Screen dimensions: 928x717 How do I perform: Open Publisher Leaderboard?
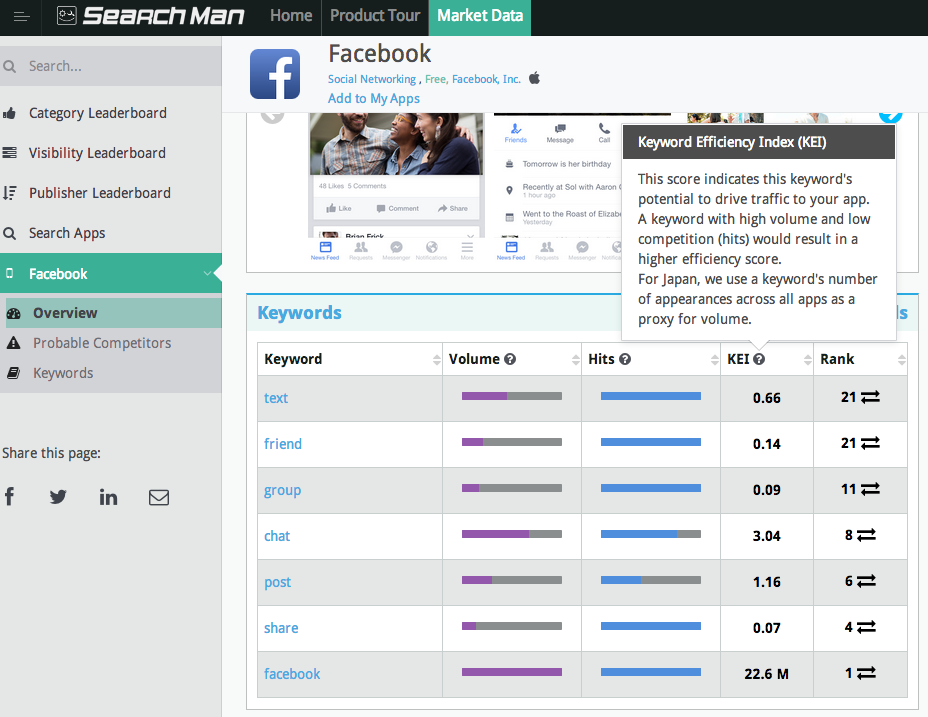click(99, 193)
